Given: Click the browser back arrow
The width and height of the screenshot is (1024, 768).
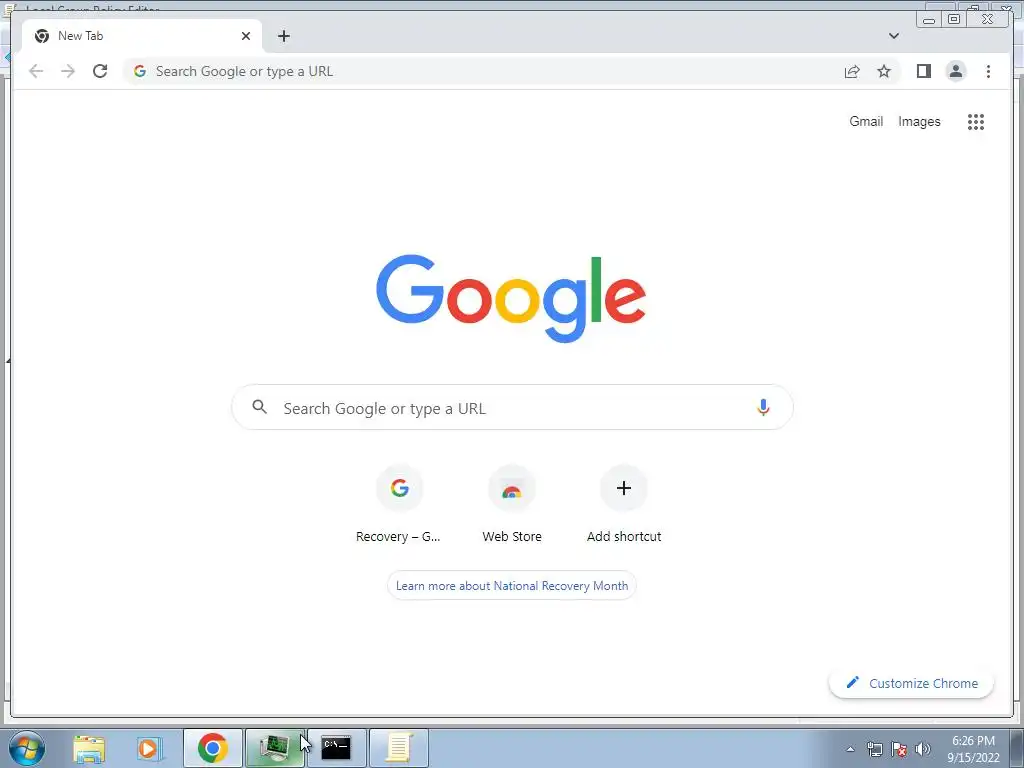Looking at the screenshot, I should coord(36,71).
